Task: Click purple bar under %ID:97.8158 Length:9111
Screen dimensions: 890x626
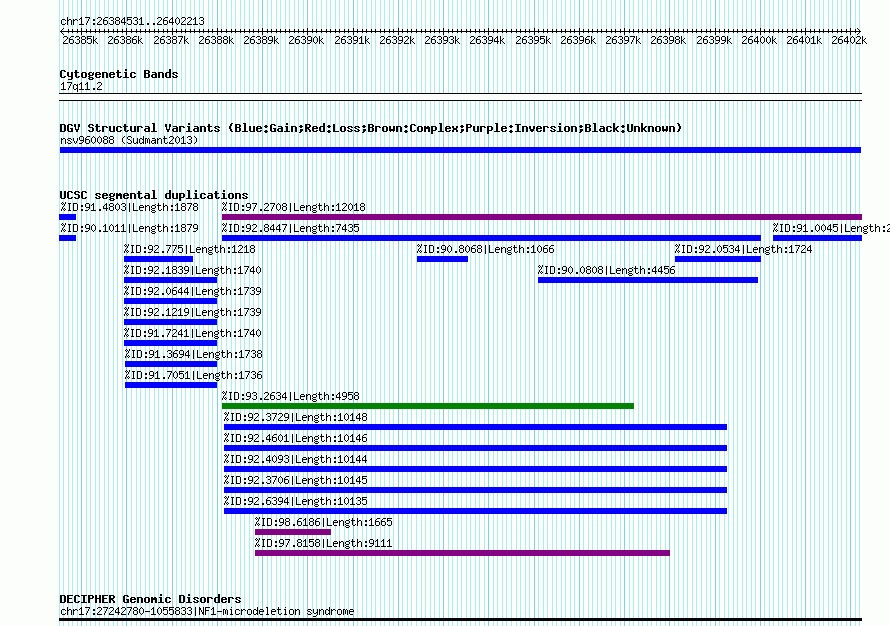Action: tap(462, 553)
